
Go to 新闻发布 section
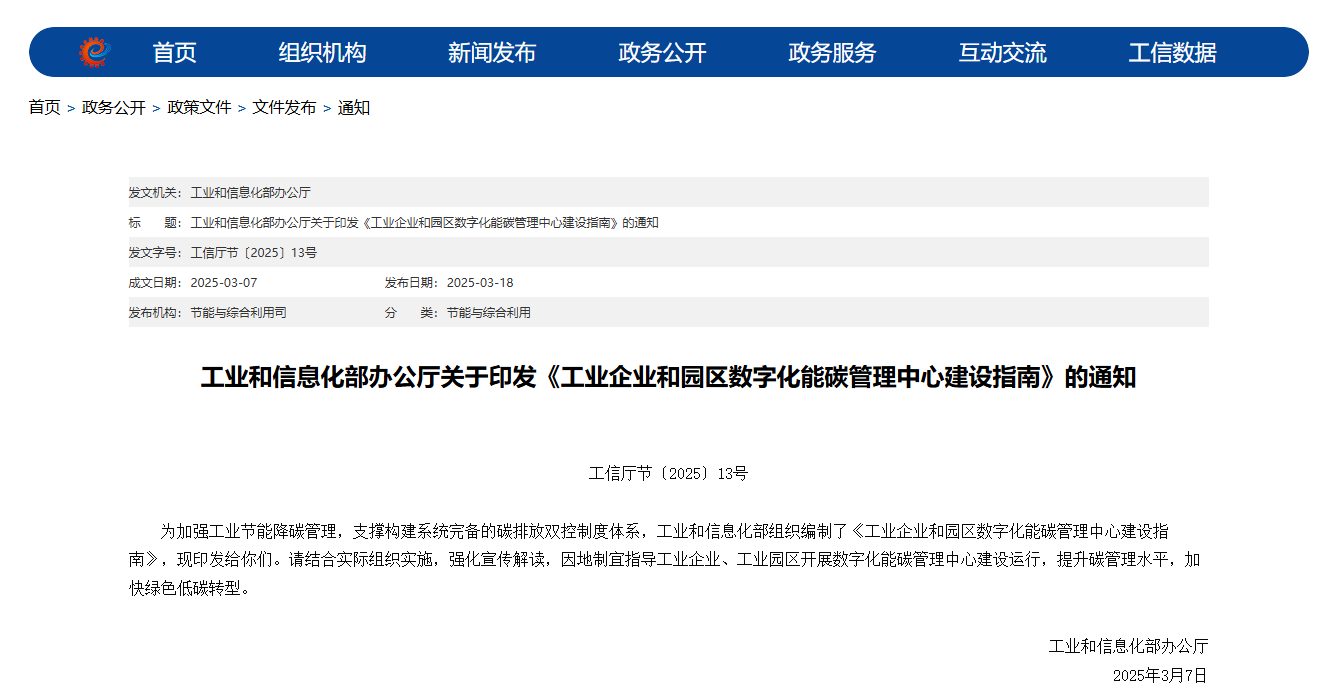492,53
